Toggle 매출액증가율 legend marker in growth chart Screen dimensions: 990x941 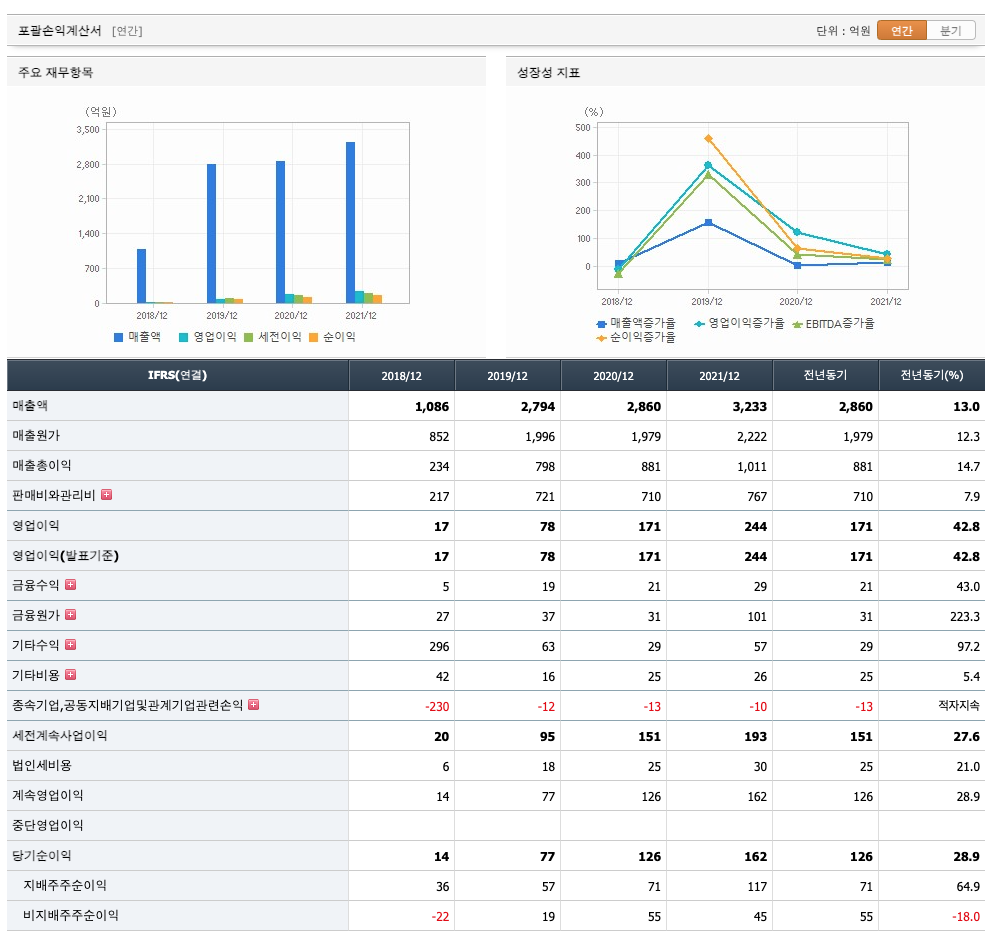(x=601, y=324)
